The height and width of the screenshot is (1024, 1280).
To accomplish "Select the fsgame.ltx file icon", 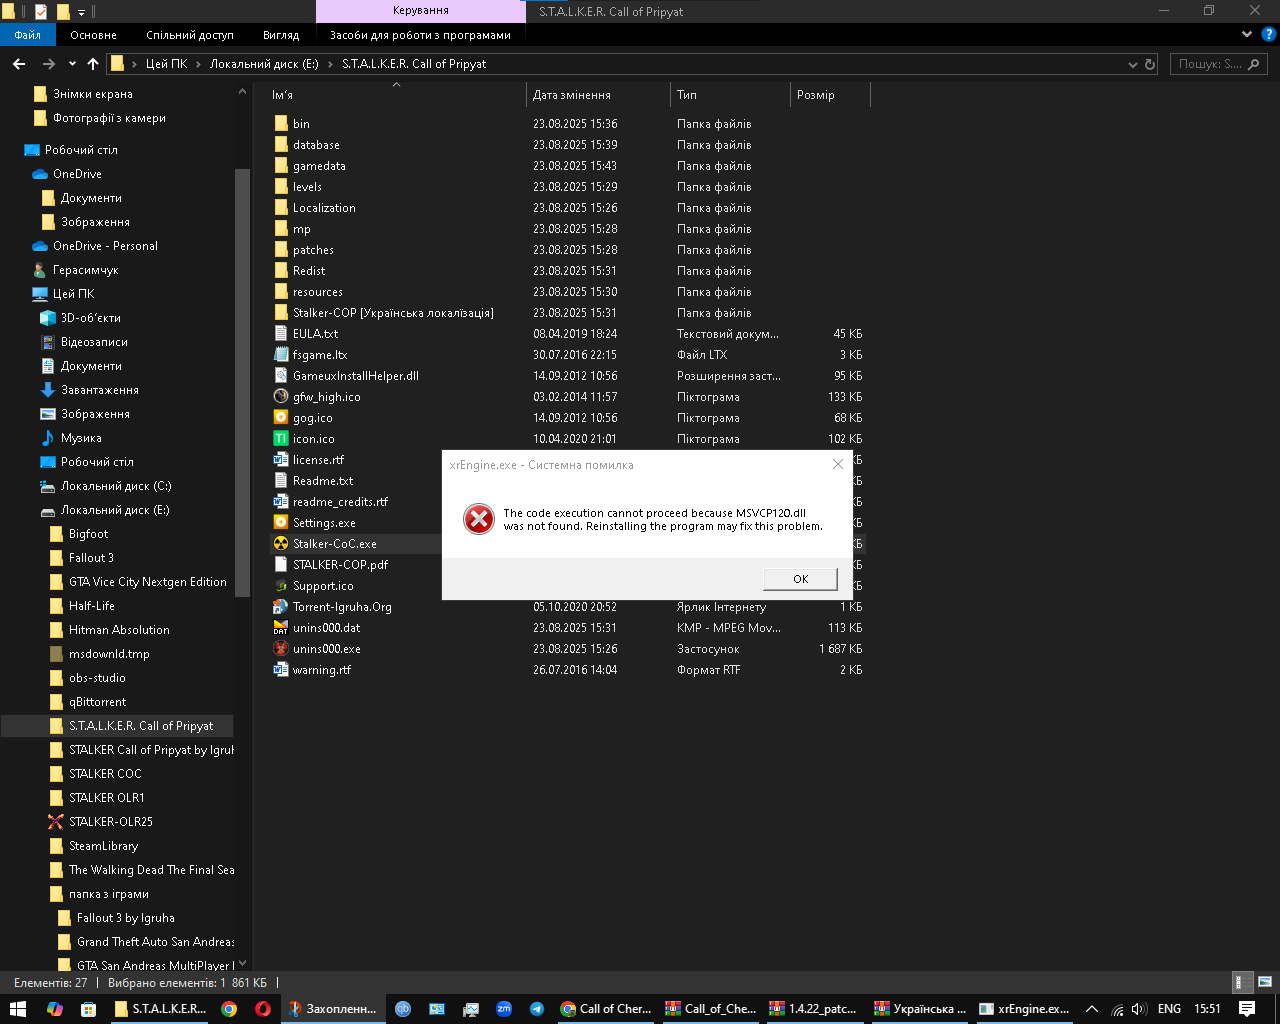I will [281, 355].
